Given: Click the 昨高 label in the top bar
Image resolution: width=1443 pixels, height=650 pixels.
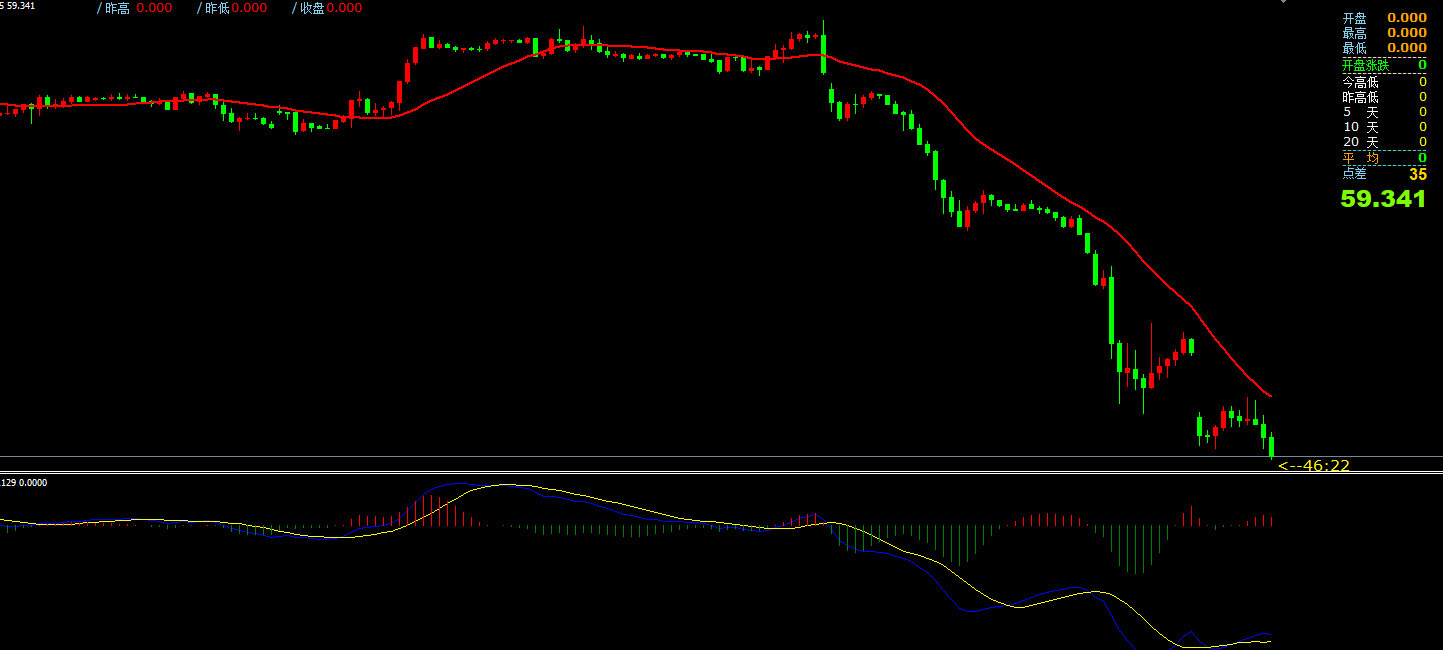Looking at the screenshot, I should point(117,8).
